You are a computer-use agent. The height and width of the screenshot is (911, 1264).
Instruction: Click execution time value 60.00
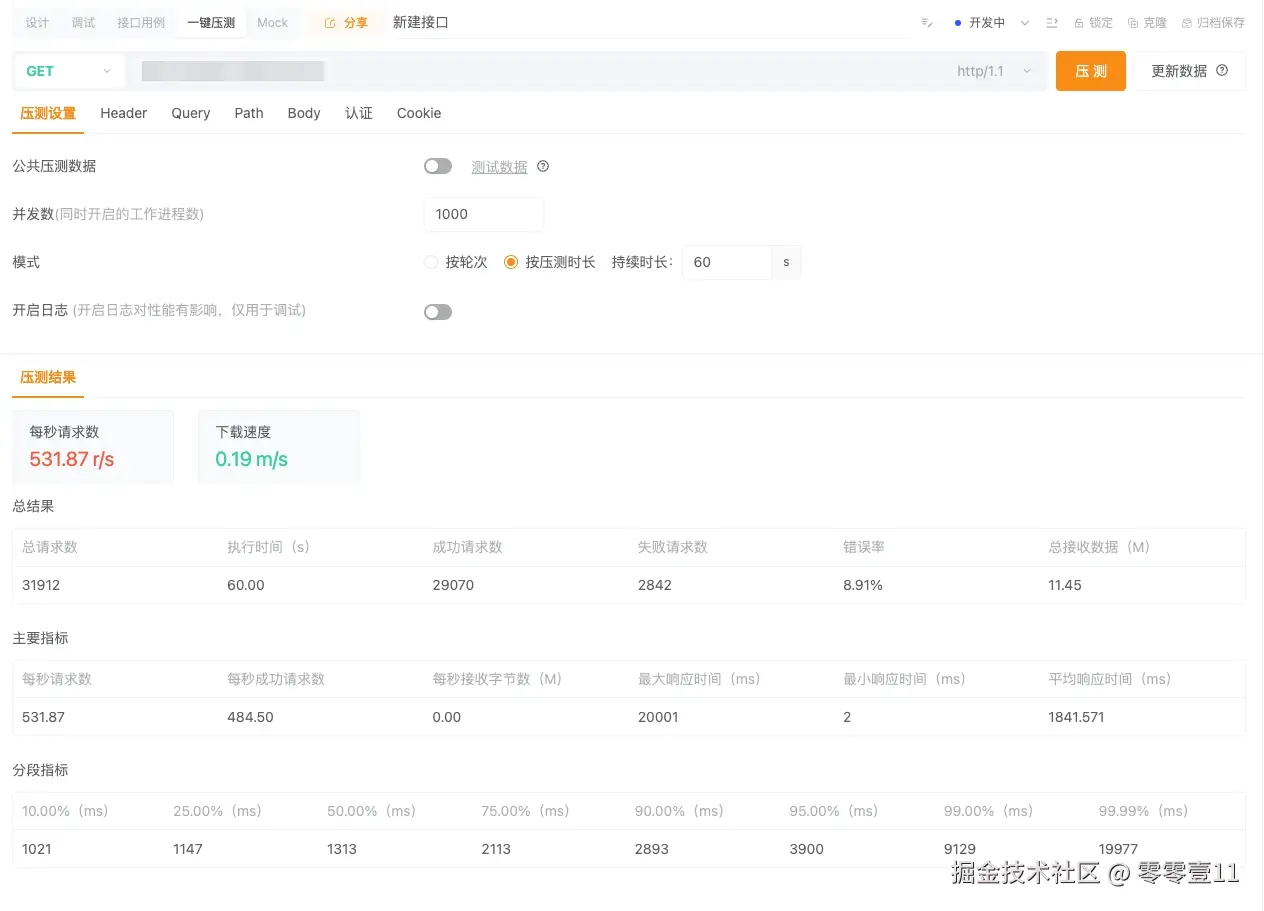coord(246,585)
